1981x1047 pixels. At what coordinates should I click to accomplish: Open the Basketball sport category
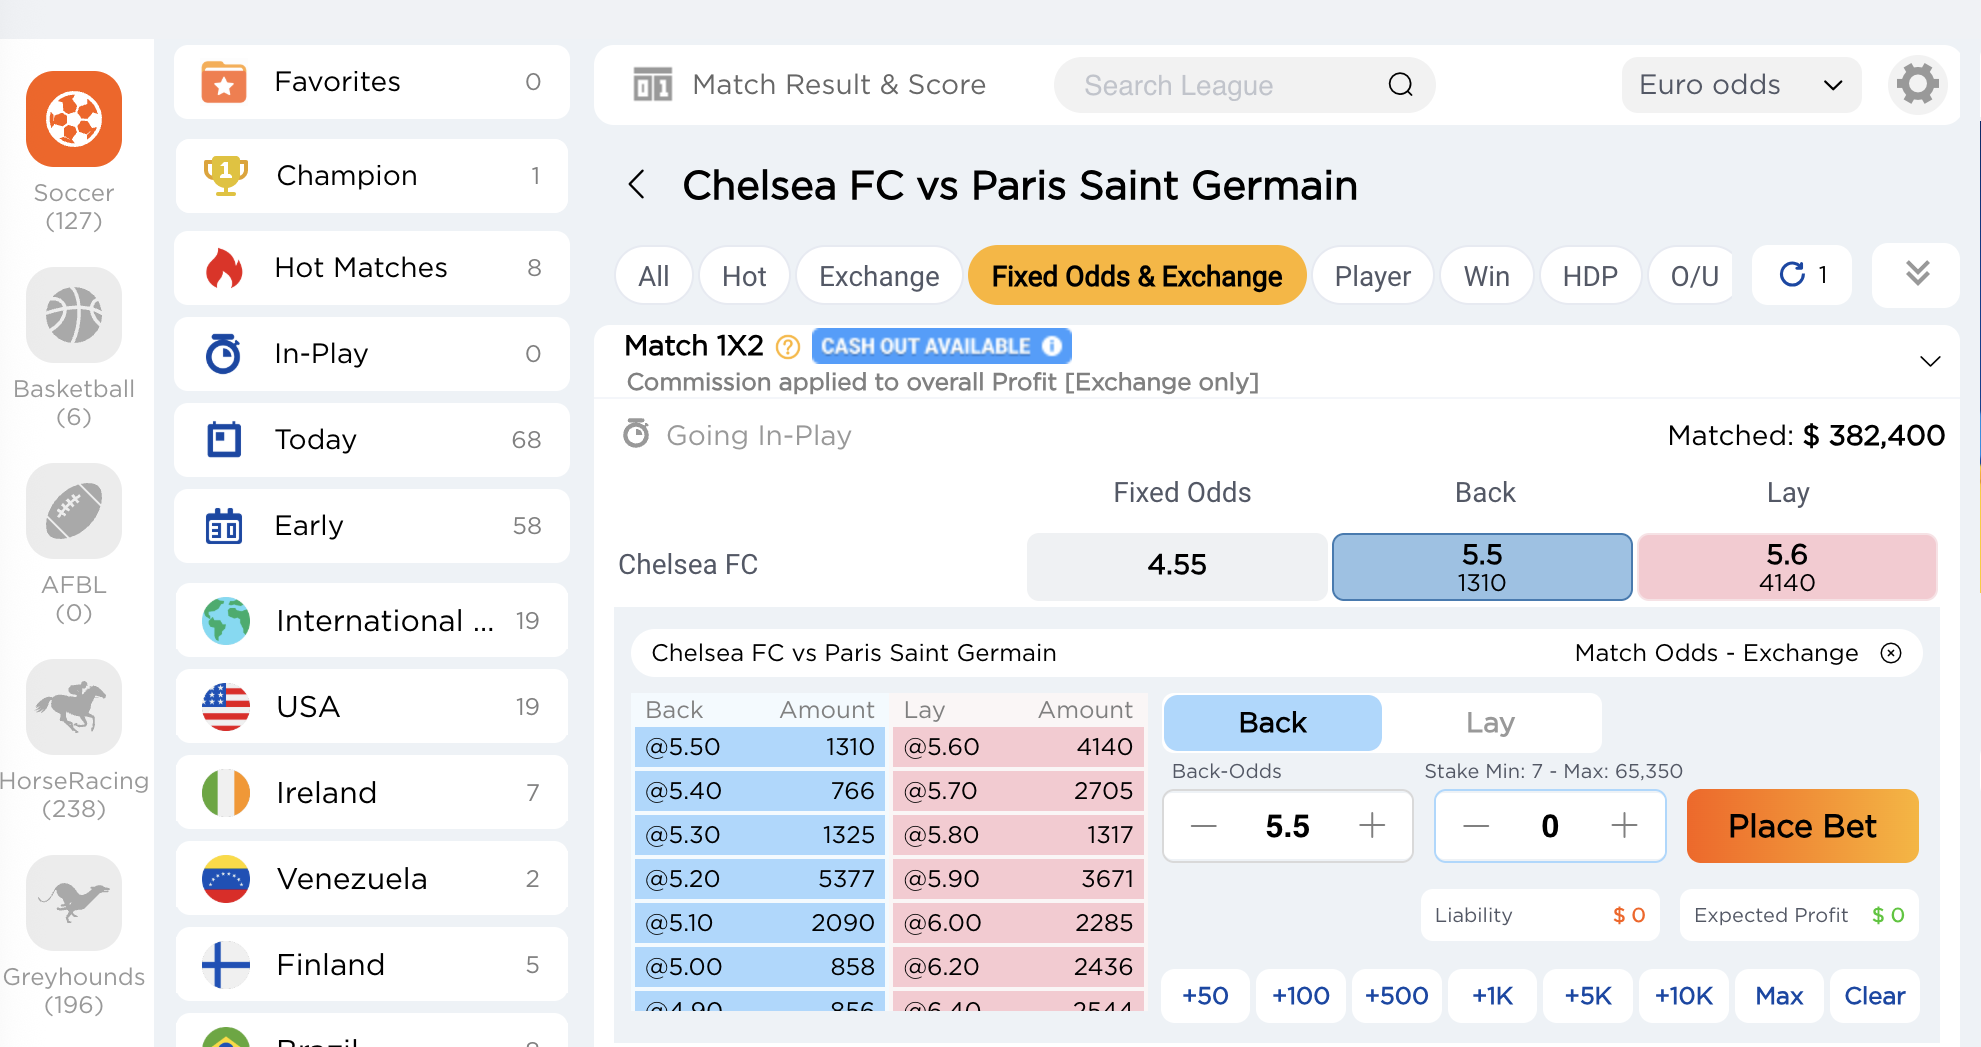click(74, 315)
